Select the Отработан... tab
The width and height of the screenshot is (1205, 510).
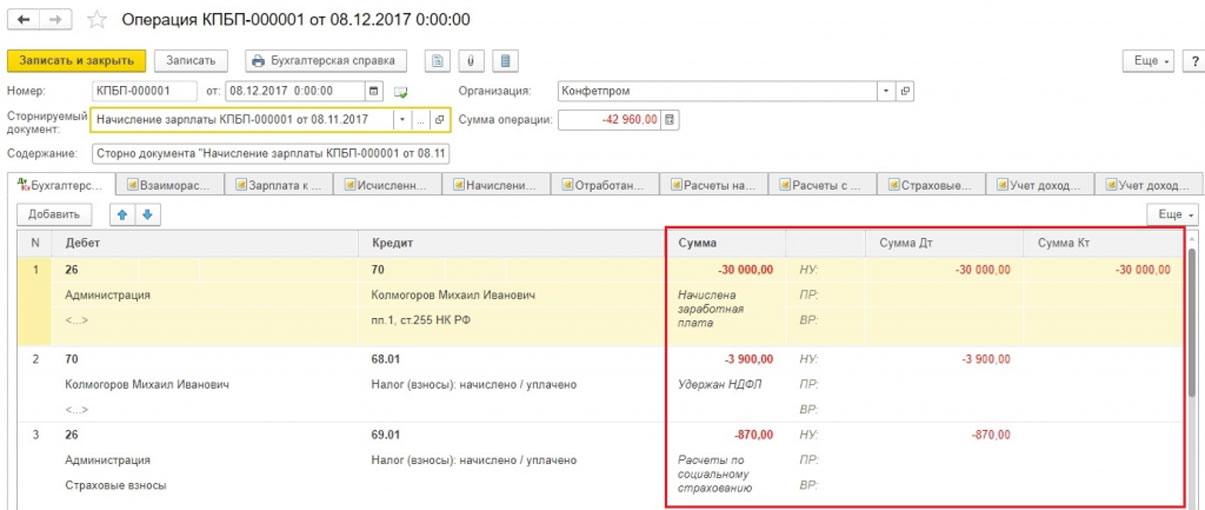(x=605, y=185)
